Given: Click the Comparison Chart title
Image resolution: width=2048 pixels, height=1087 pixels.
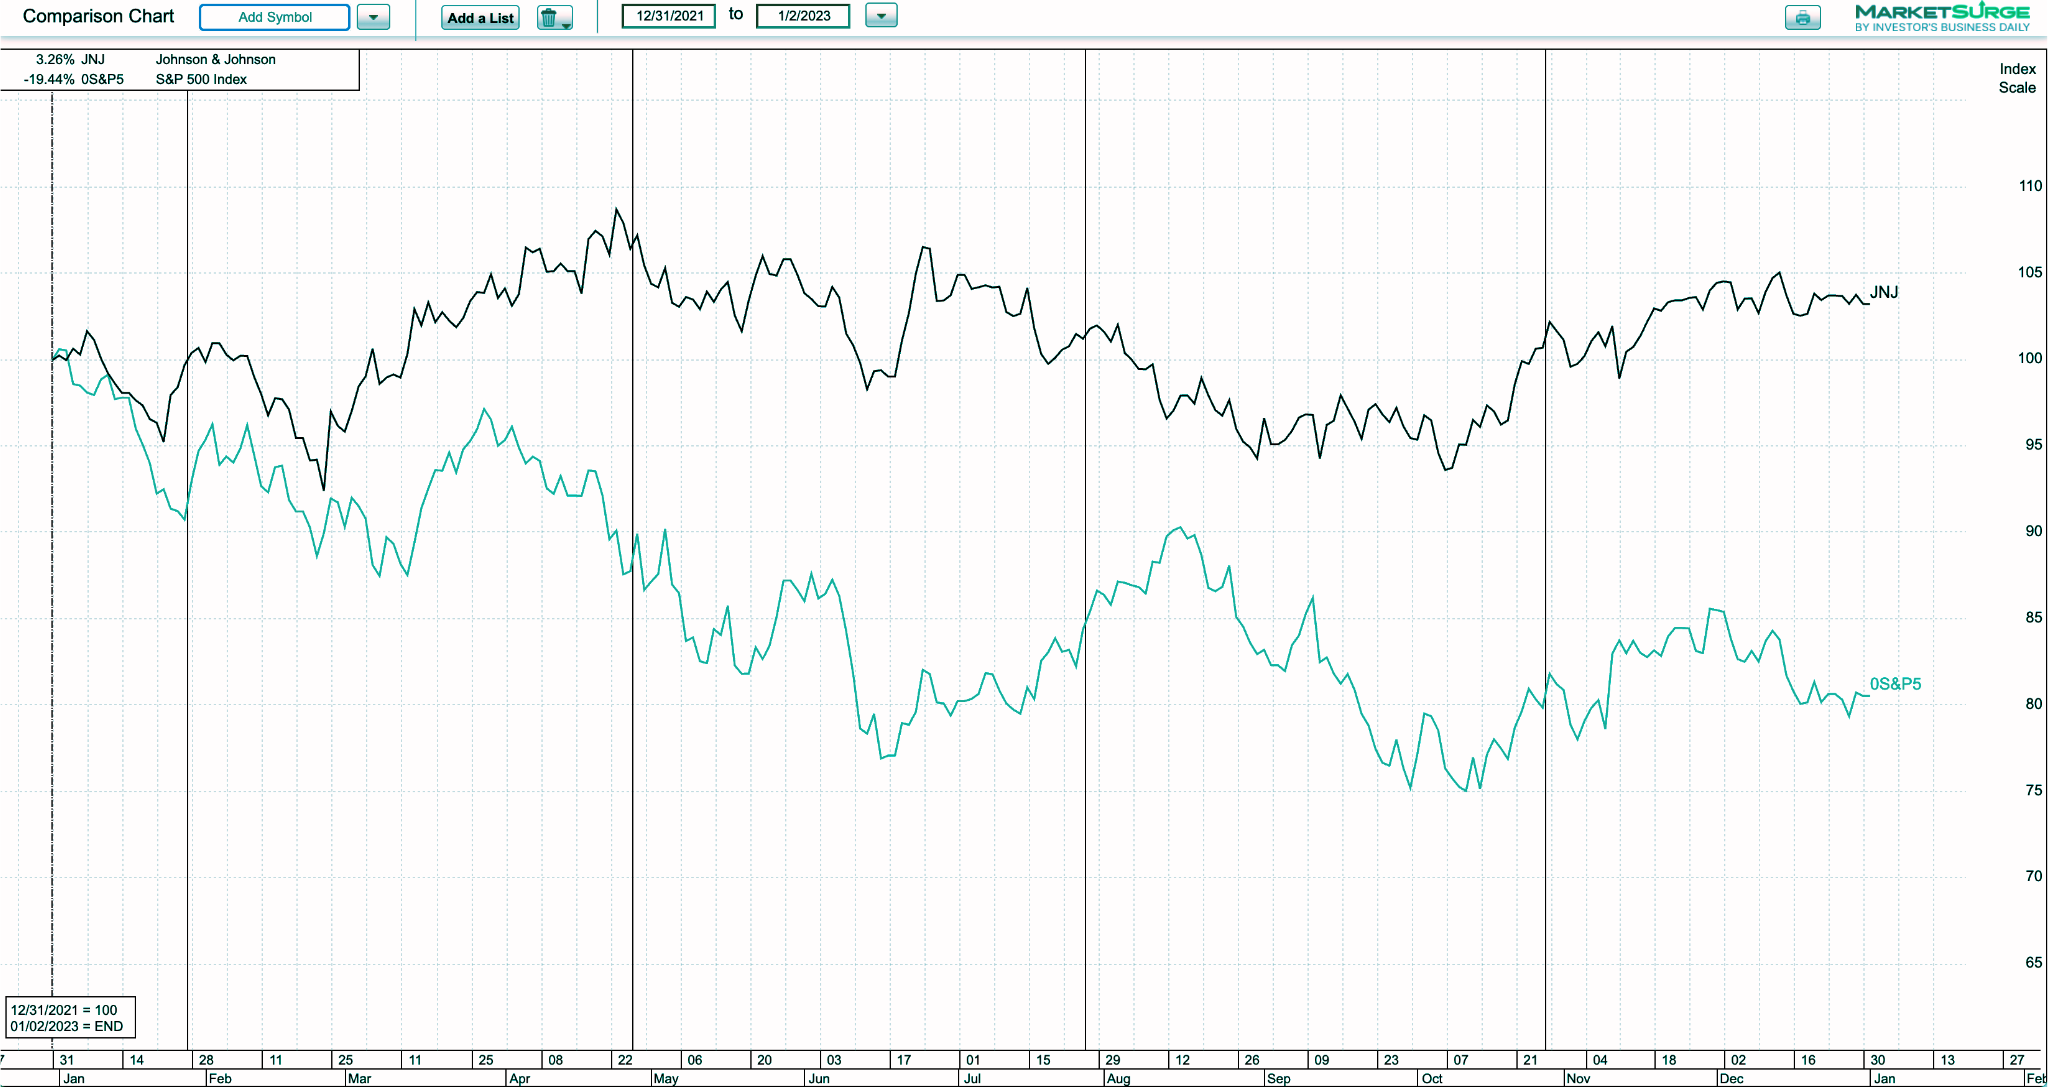Looking at the screenshot, I should tap(98, 16).
